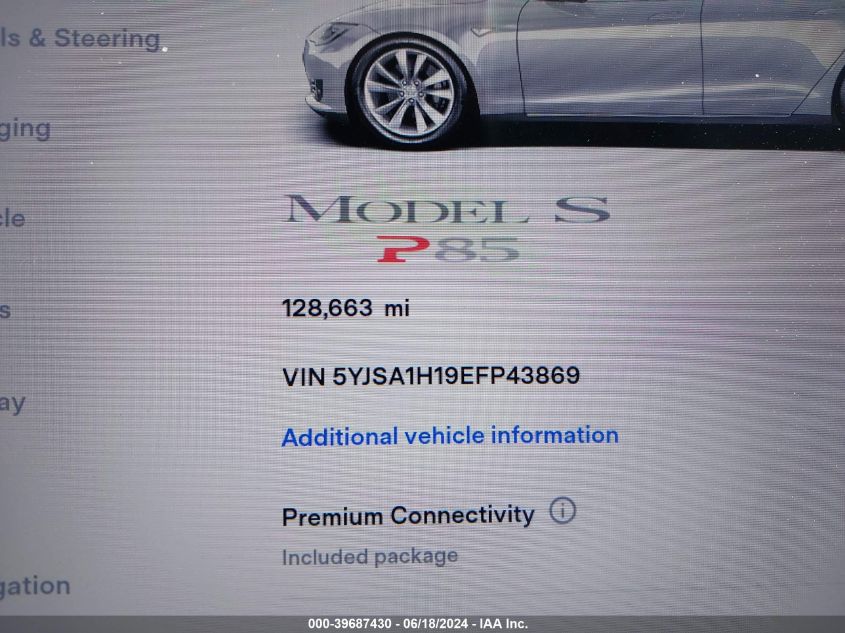Open the Navigation sidebar item

(x=35, y=586)
